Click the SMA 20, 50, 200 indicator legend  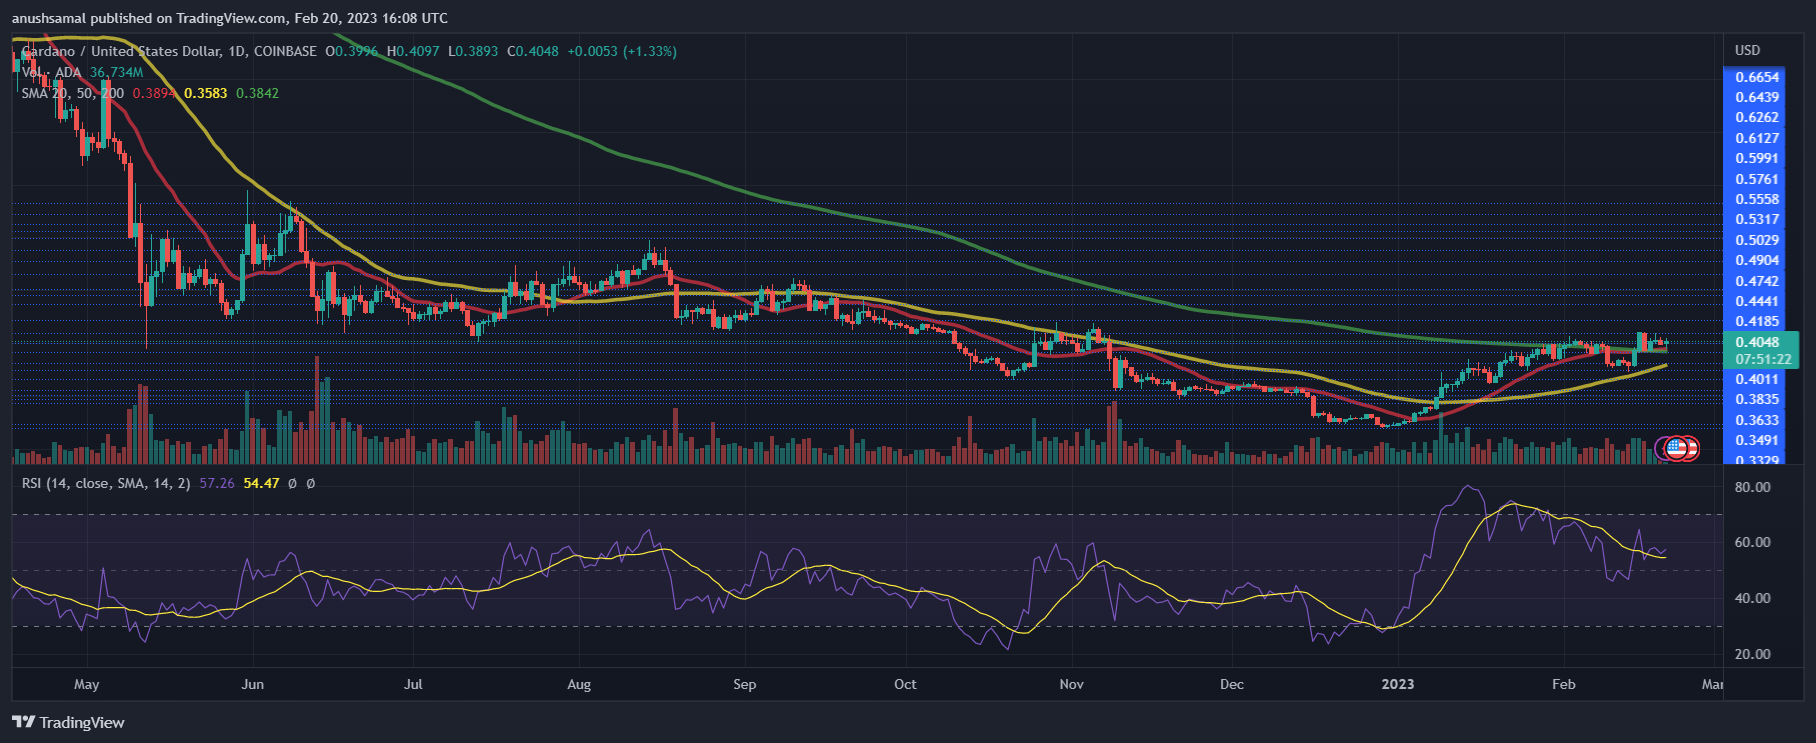73,93
